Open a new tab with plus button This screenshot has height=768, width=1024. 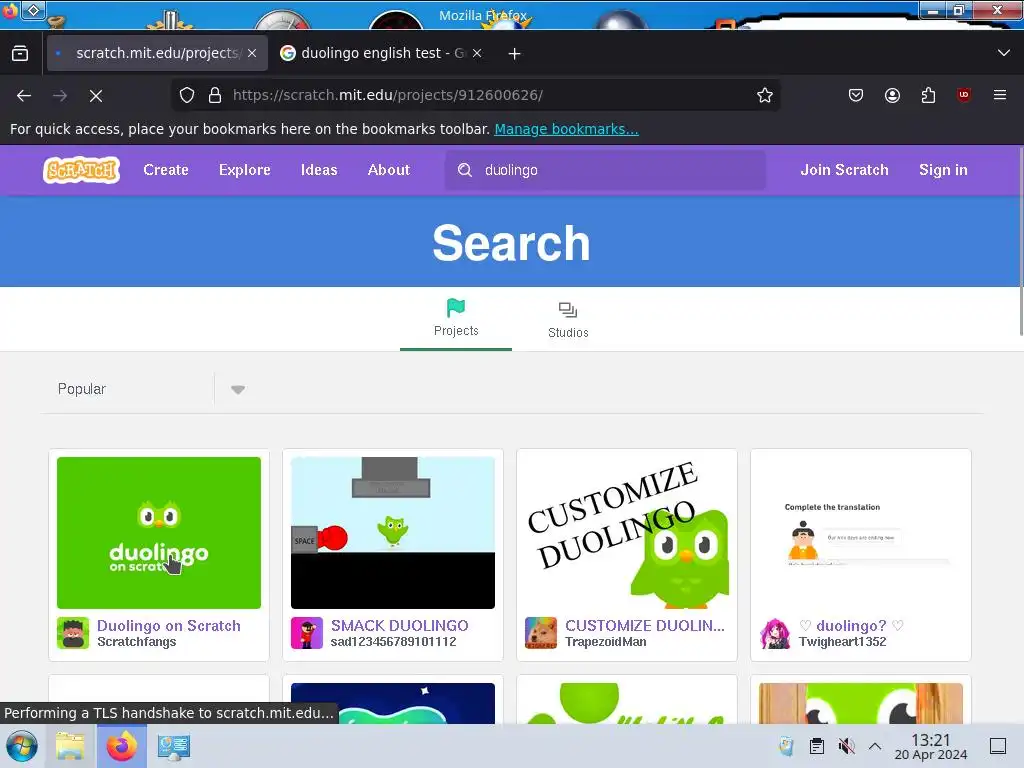(515, 54)
